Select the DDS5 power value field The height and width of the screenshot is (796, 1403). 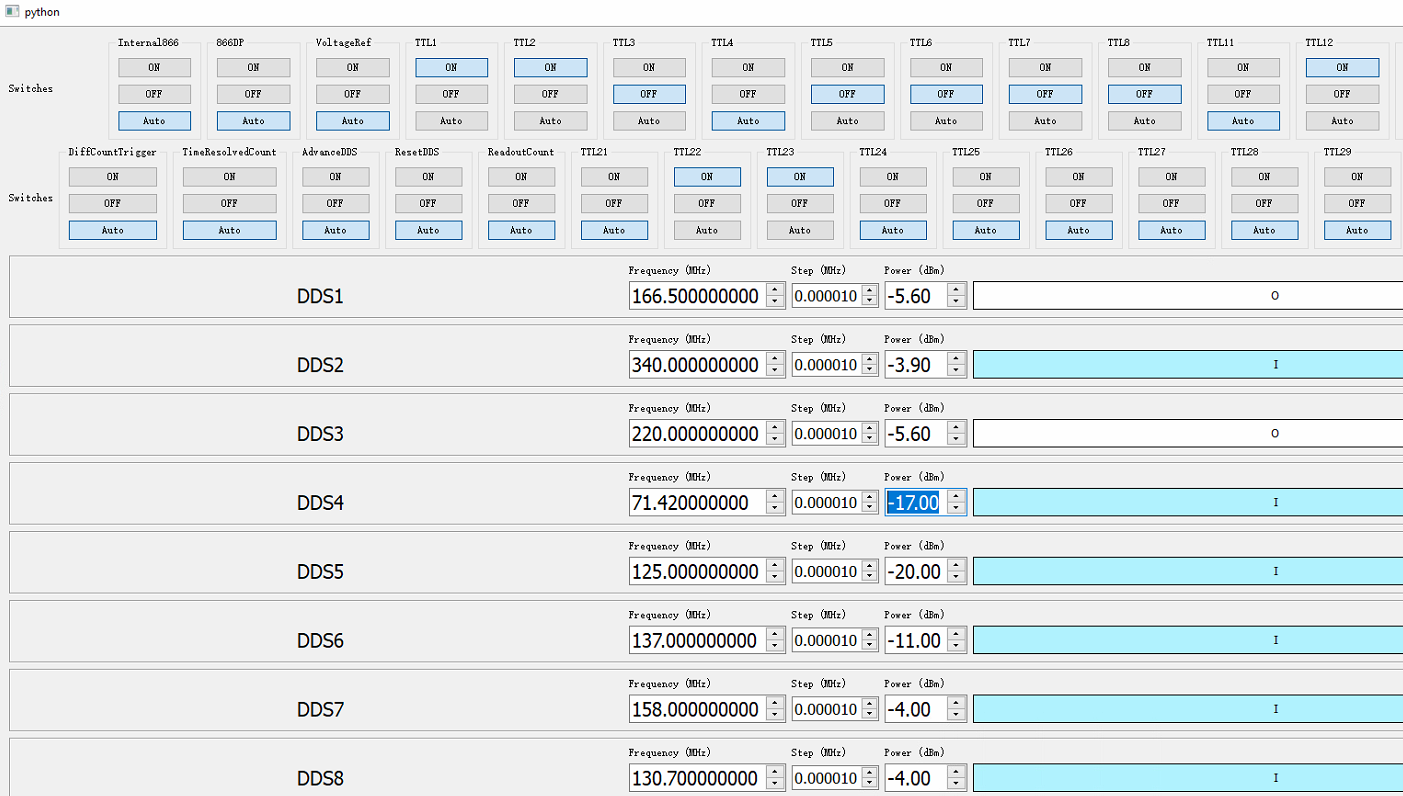click(x=915, y=571)
